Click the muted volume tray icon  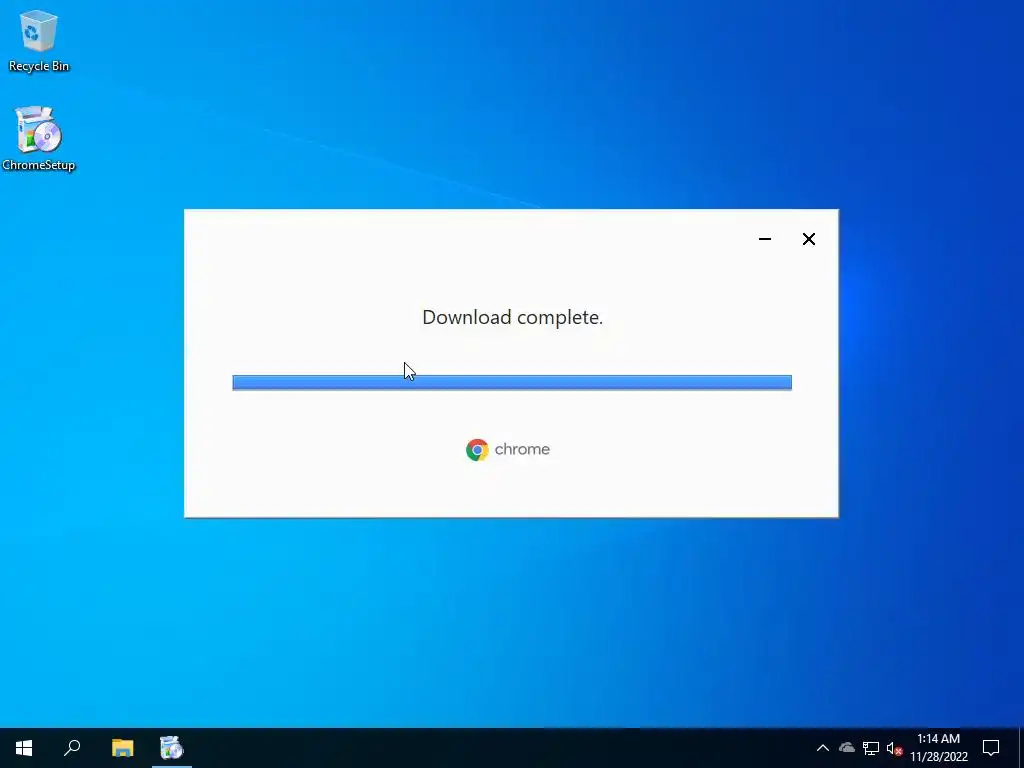(x=894, y=748)
